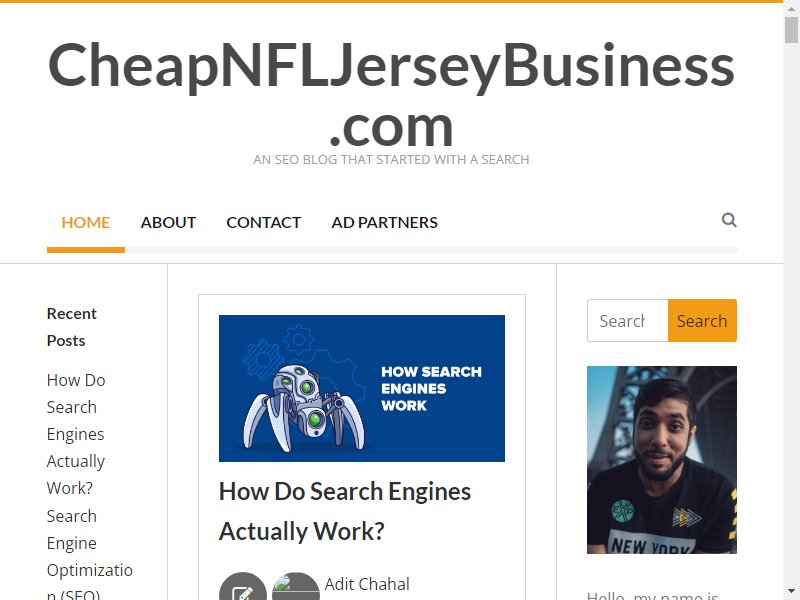Go to the ABOUT page
Viewport: 800px width, 600px height.
(168, 222)
